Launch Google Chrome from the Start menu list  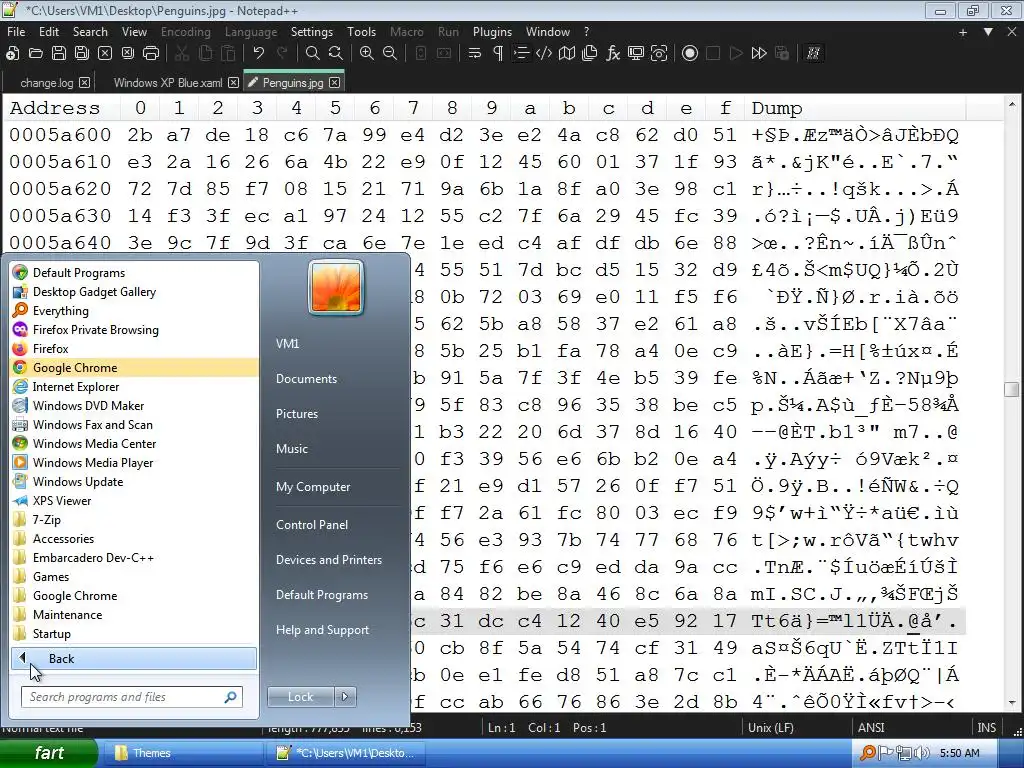(134, 368)
